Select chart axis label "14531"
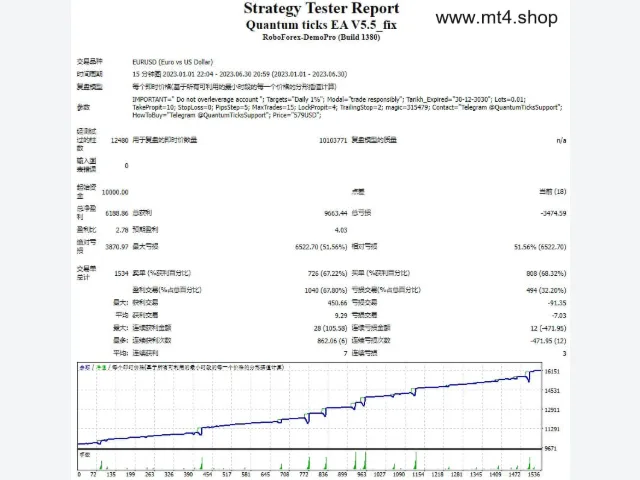Screen dimensions: 640x480 tap(552, 391)
